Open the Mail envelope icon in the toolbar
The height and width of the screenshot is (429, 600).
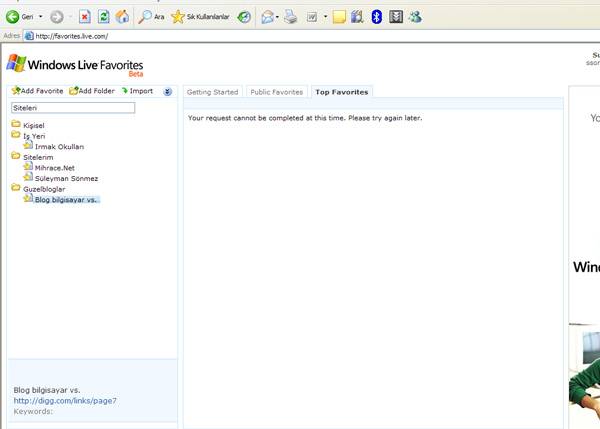point(267,17)
